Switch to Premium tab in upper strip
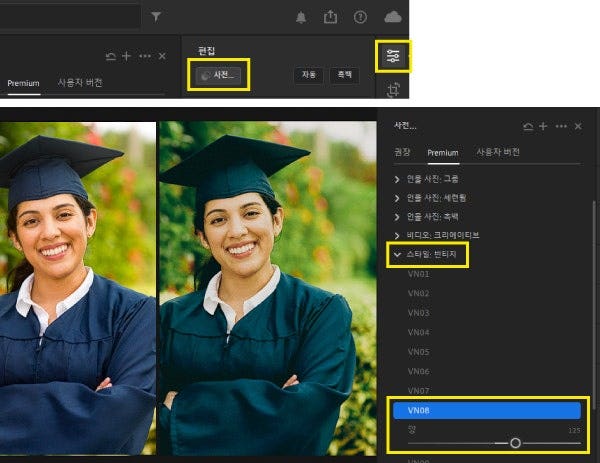 tap(23, 83)
